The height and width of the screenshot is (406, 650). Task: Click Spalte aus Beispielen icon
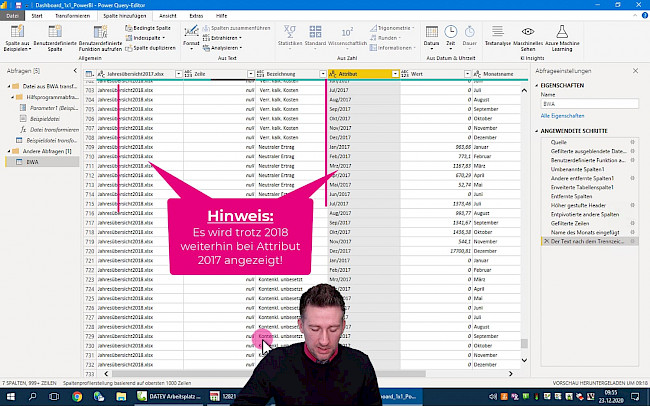(16, 34)
